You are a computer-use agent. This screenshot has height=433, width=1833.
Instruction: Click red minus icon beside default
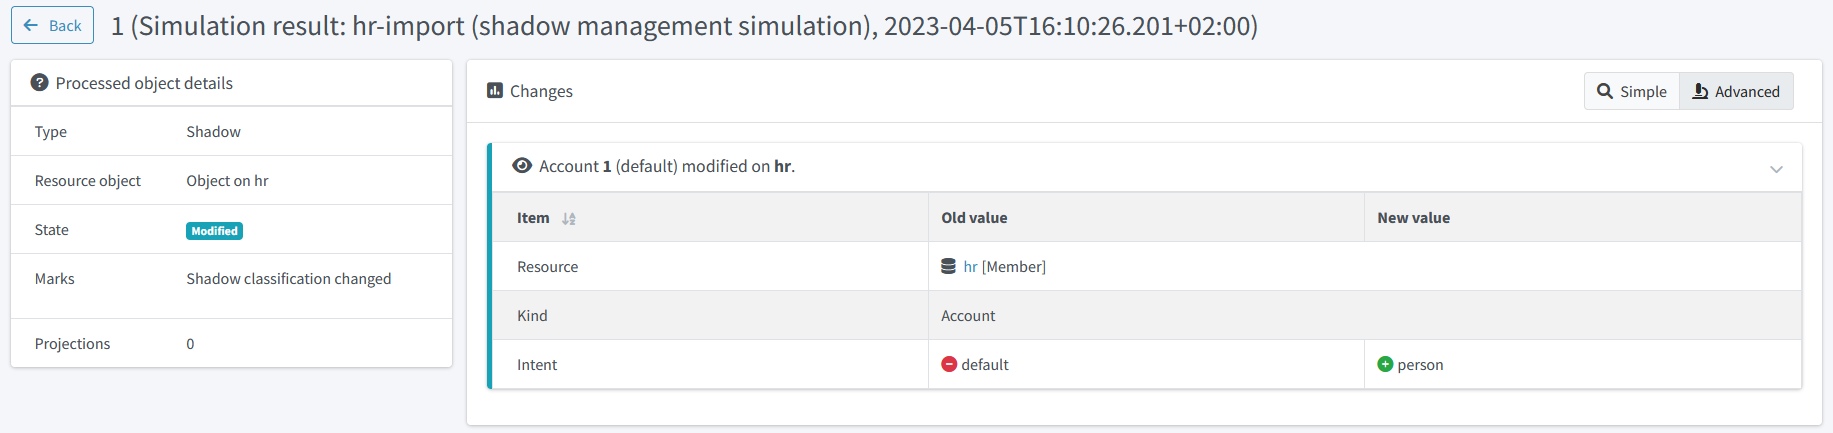tap(949, 365)
